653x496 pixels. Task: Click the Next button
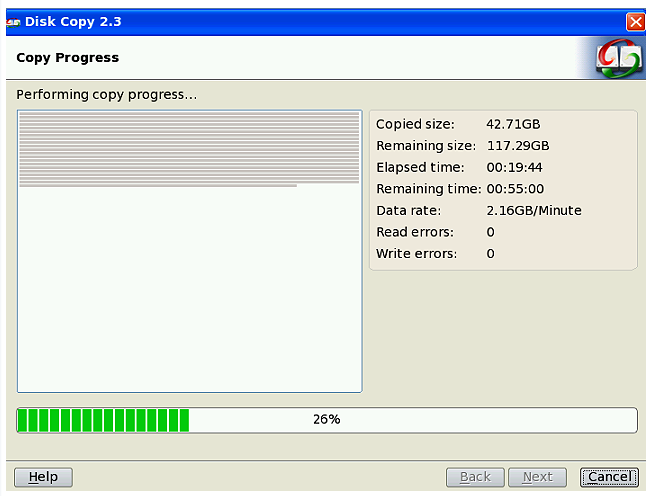tap(538, 477)
